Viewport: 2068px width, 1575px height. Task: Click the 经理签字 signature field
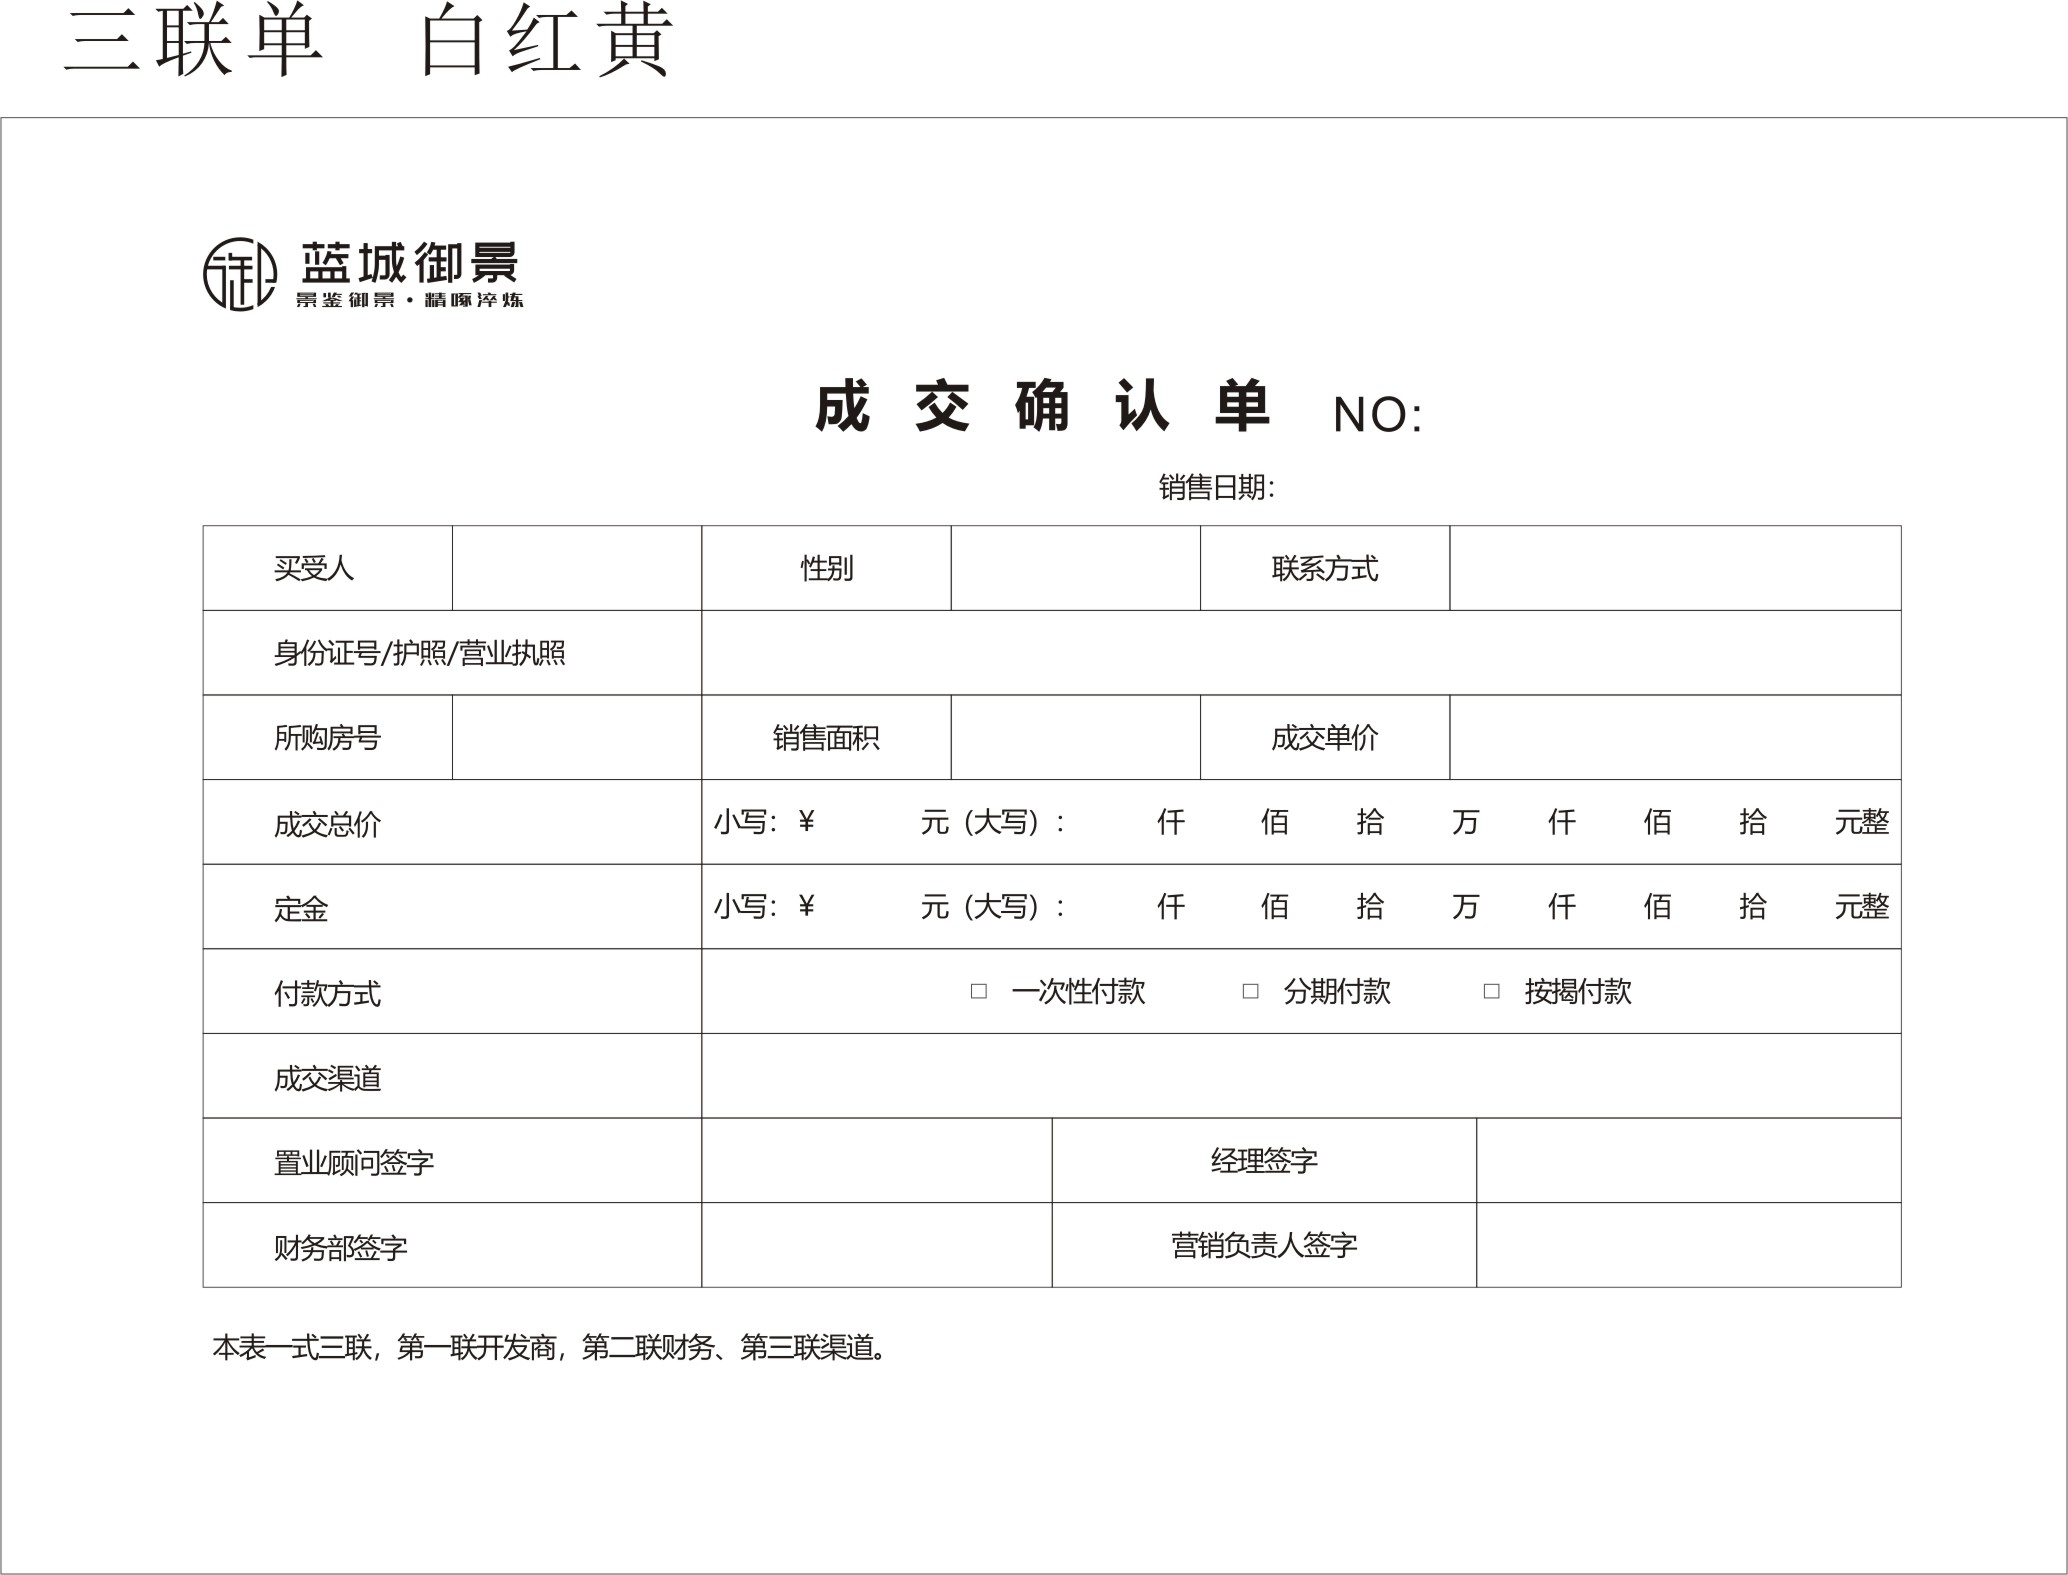click(x=1688, y=1161)
